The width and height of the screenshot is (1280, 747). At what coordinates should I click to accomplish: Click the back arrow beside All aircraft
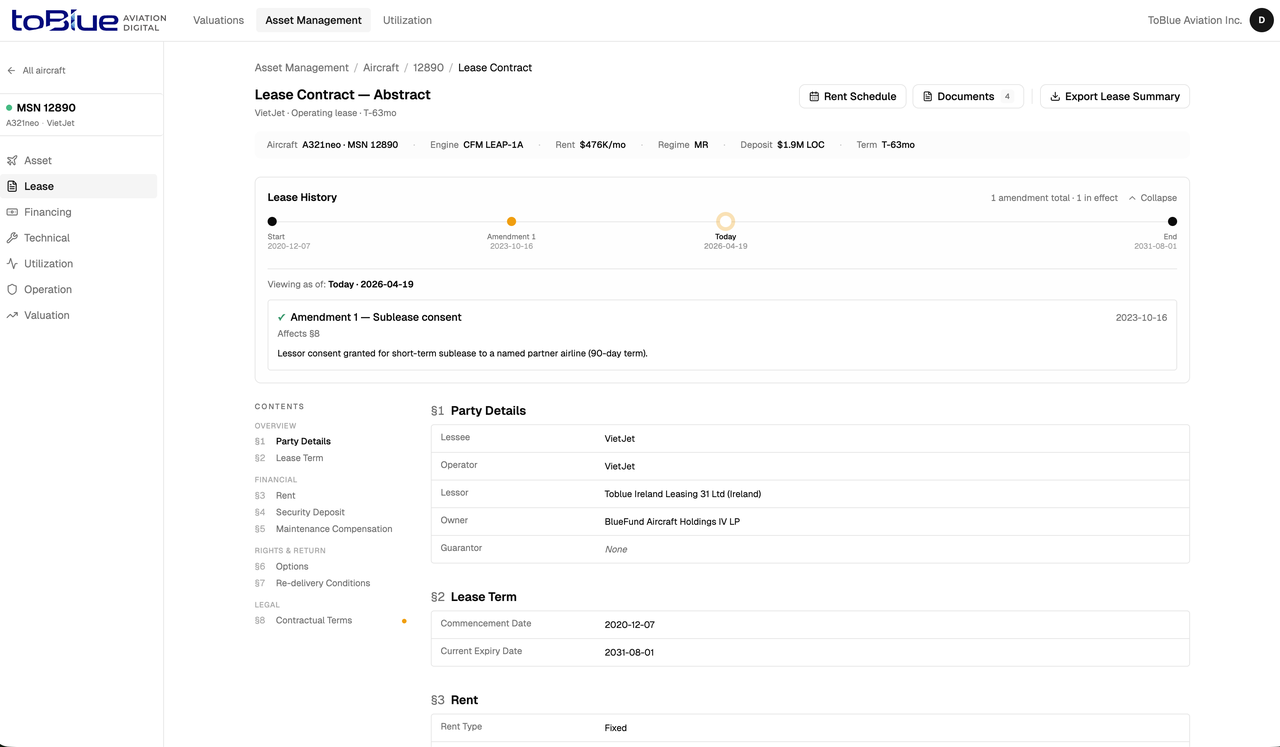(11, 71)
